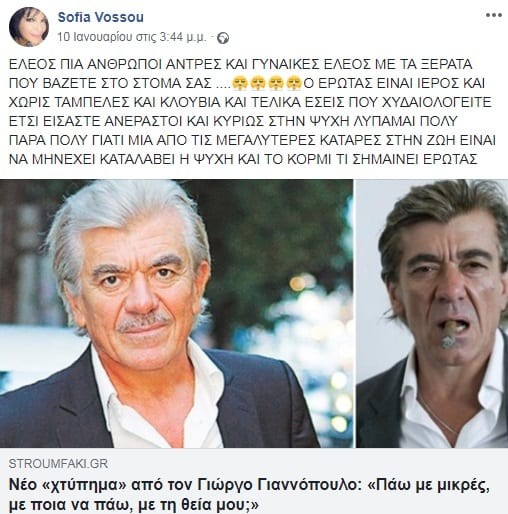508x514 pixels.
Task: Open the post options three-dot menu
Action: tap(493, 16)
